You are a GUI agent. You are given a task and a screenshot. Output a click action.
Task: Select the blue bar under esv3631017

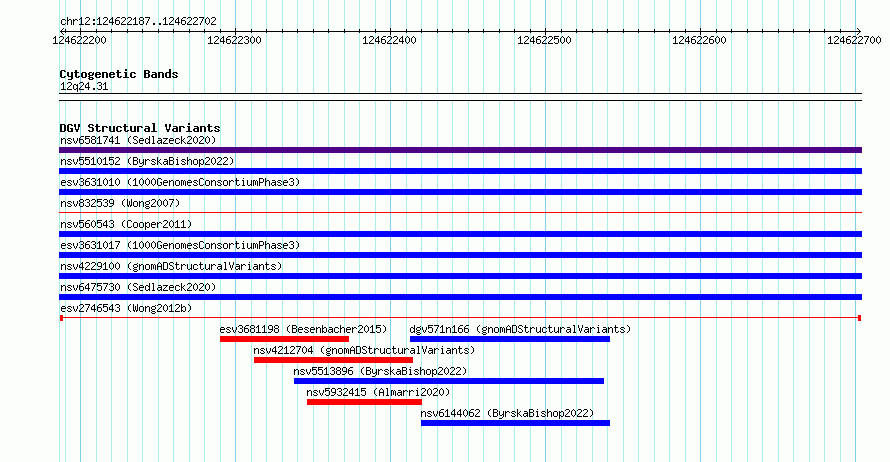[460, 255]
